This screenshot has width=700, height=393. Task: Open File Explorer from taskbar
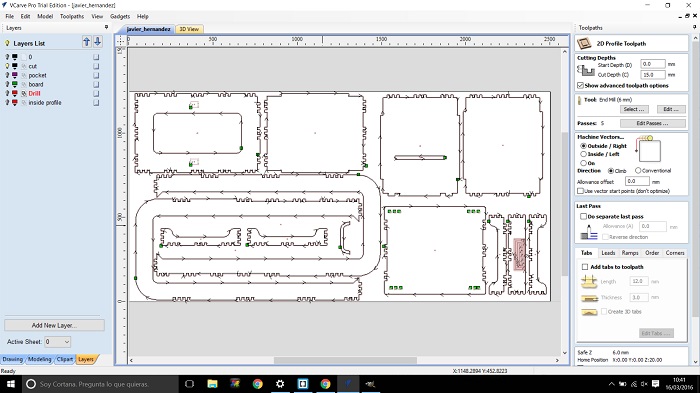pyautogui.click(x=212, y=384)
